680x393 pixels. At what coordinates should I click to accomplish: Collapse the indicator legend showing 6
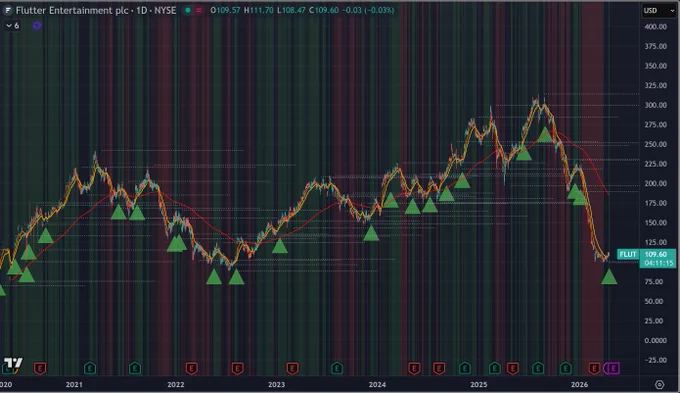(x=13, y=26)
